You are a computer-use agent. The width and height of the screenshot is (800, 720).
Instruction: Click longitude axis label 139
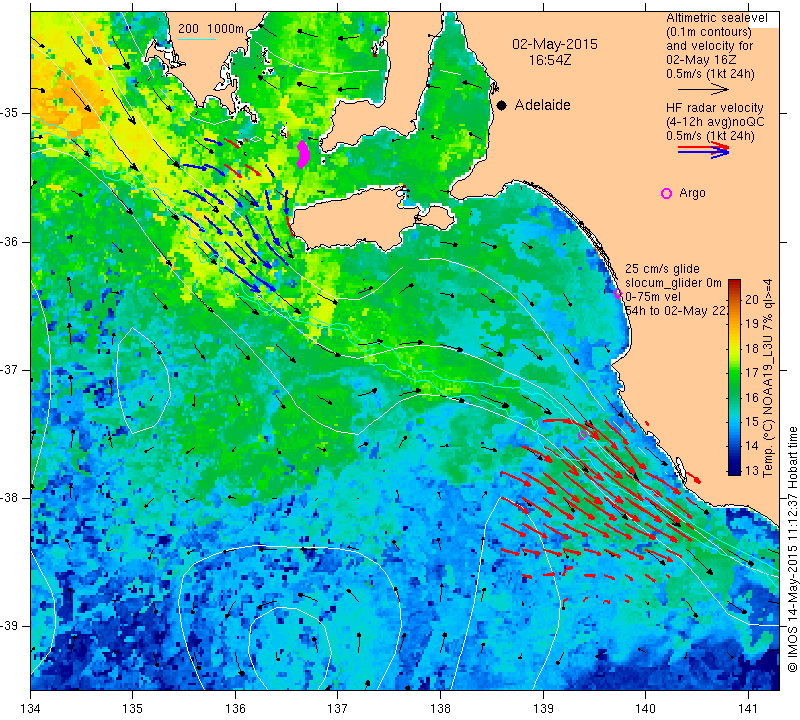(x=543, y=708)
